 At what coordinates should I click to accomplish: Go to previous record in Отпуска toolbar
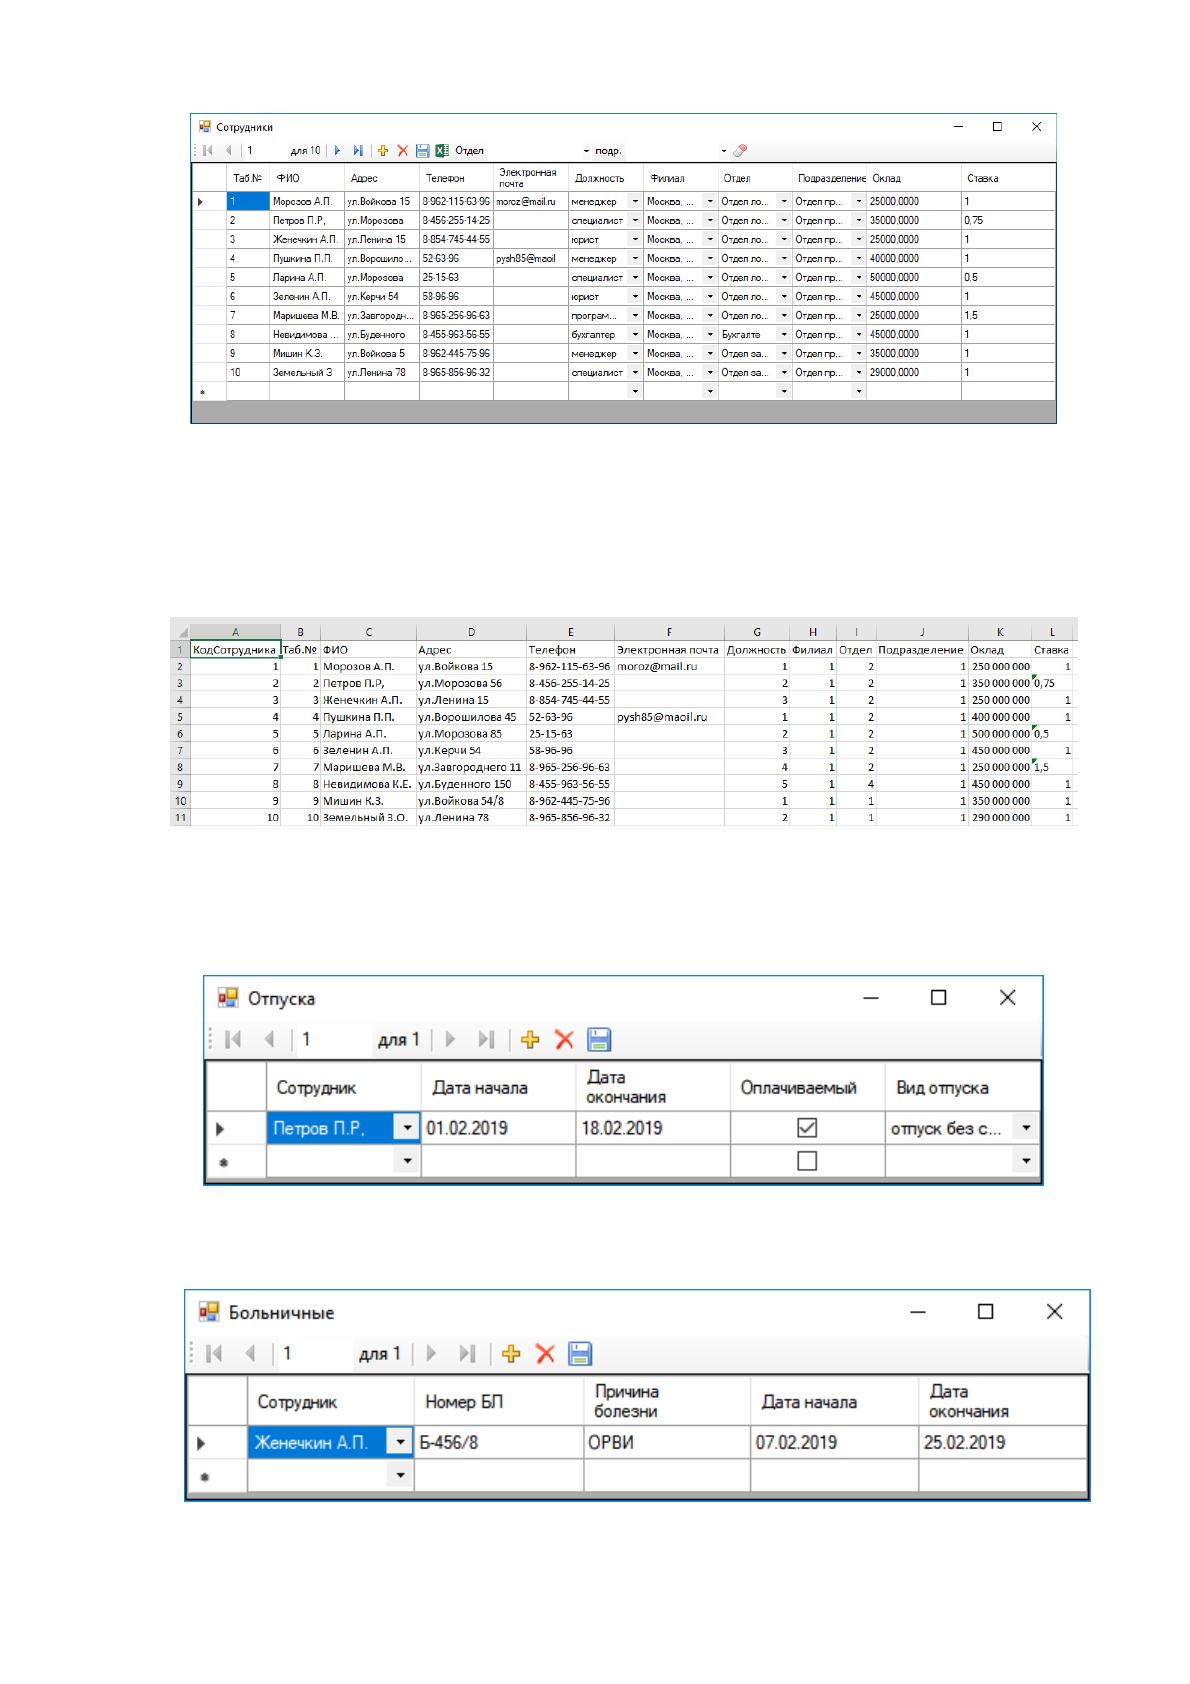click(x=269, y=1040)
